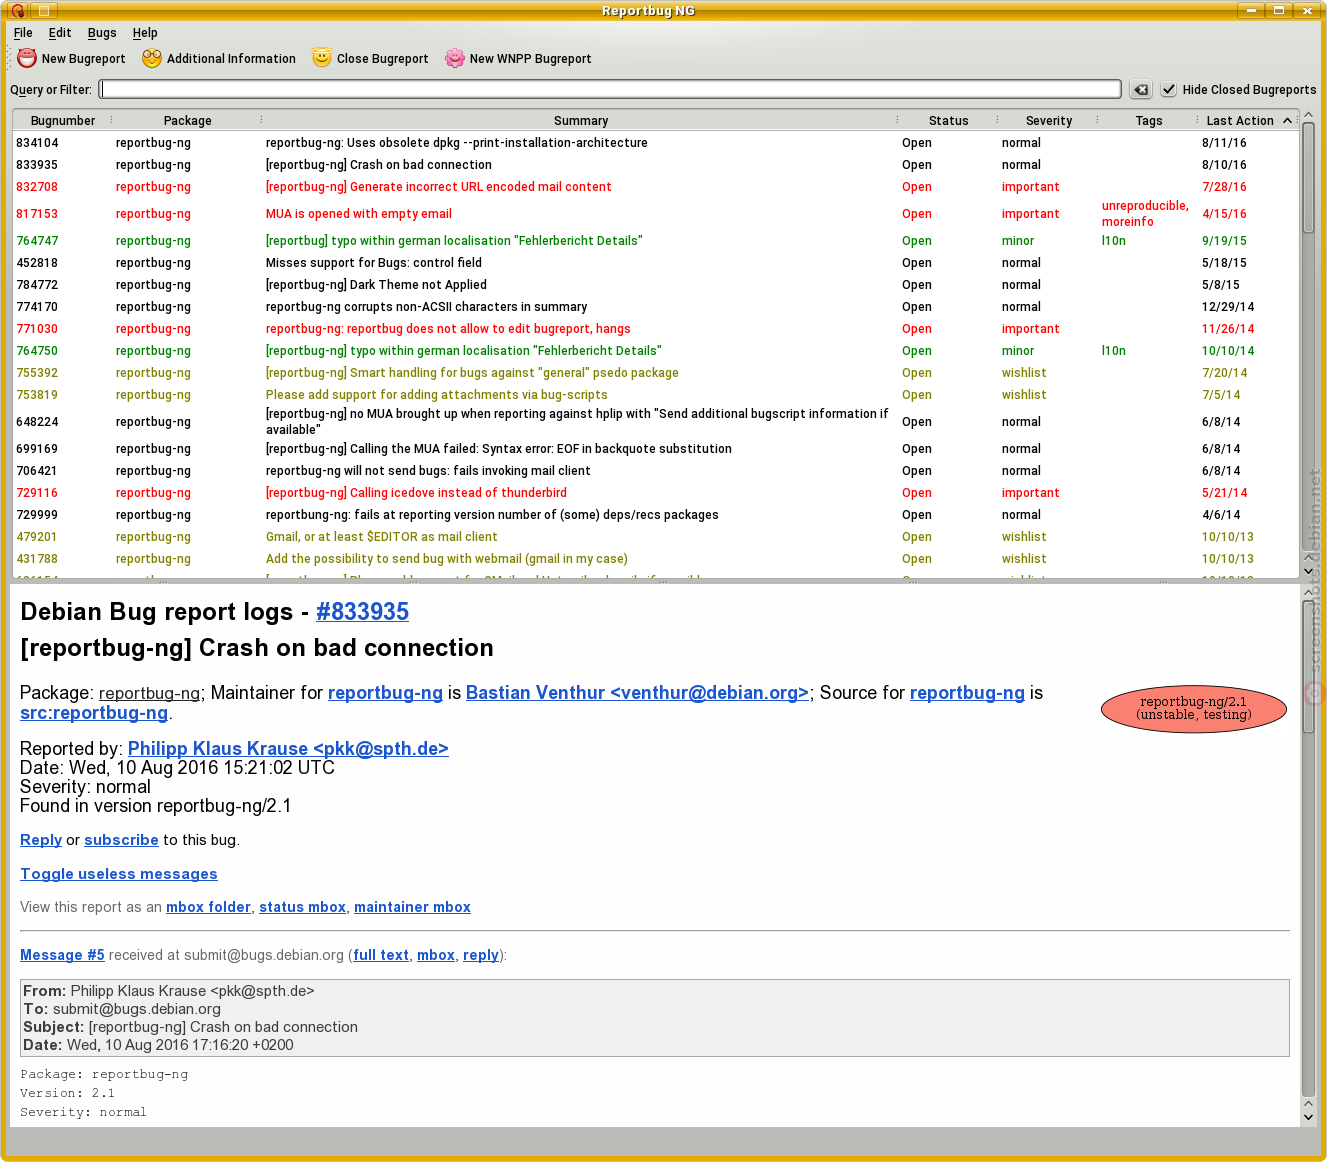Click bug list scrollbar down arrow

coord(1308,571)
